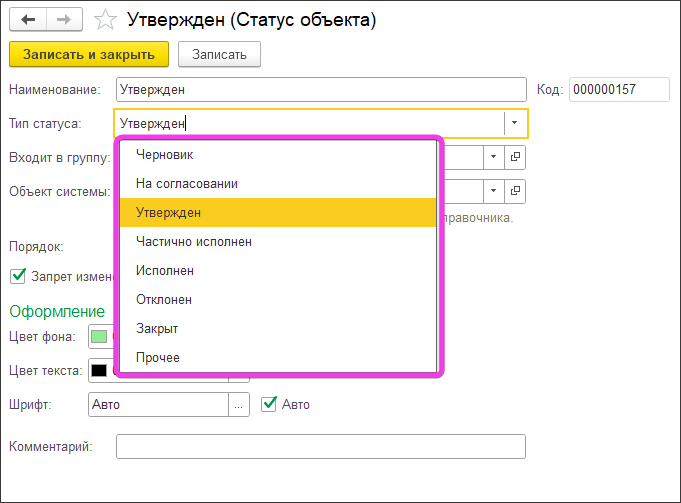
Task: Collapse the Тип статуса dropdown arrow
Action: tap(514, 123)
